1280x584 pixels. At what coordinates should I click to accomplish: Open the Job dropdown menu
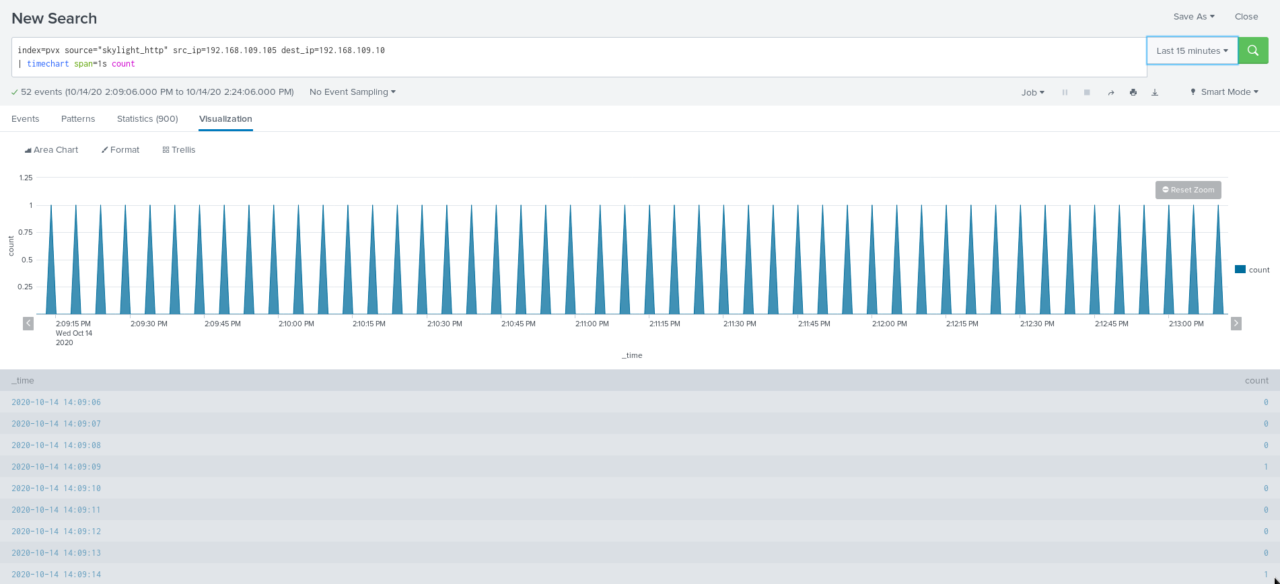[x=1032, y=92]
